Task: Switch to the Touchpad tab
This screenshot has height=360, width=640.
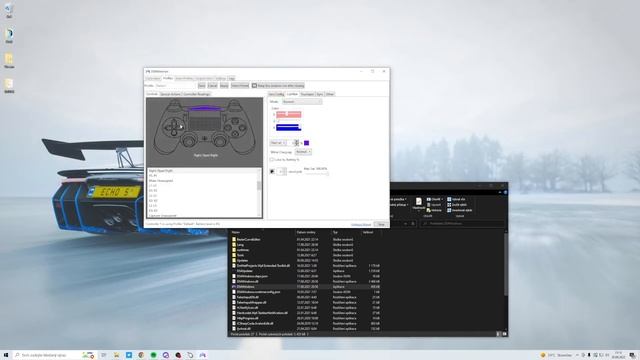Action: click(x=307, y=94)
